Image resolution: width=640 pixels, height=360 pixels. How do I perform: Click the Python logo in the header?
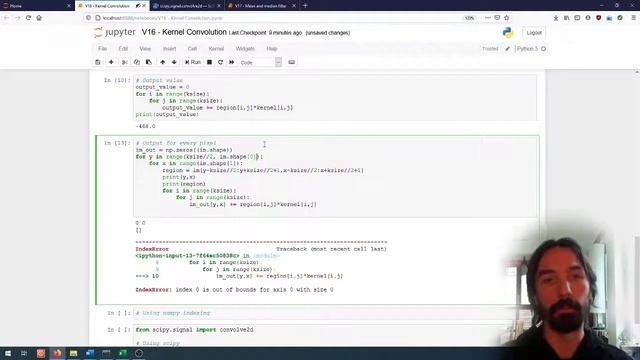pyautogui.click(x=508, y=33)
